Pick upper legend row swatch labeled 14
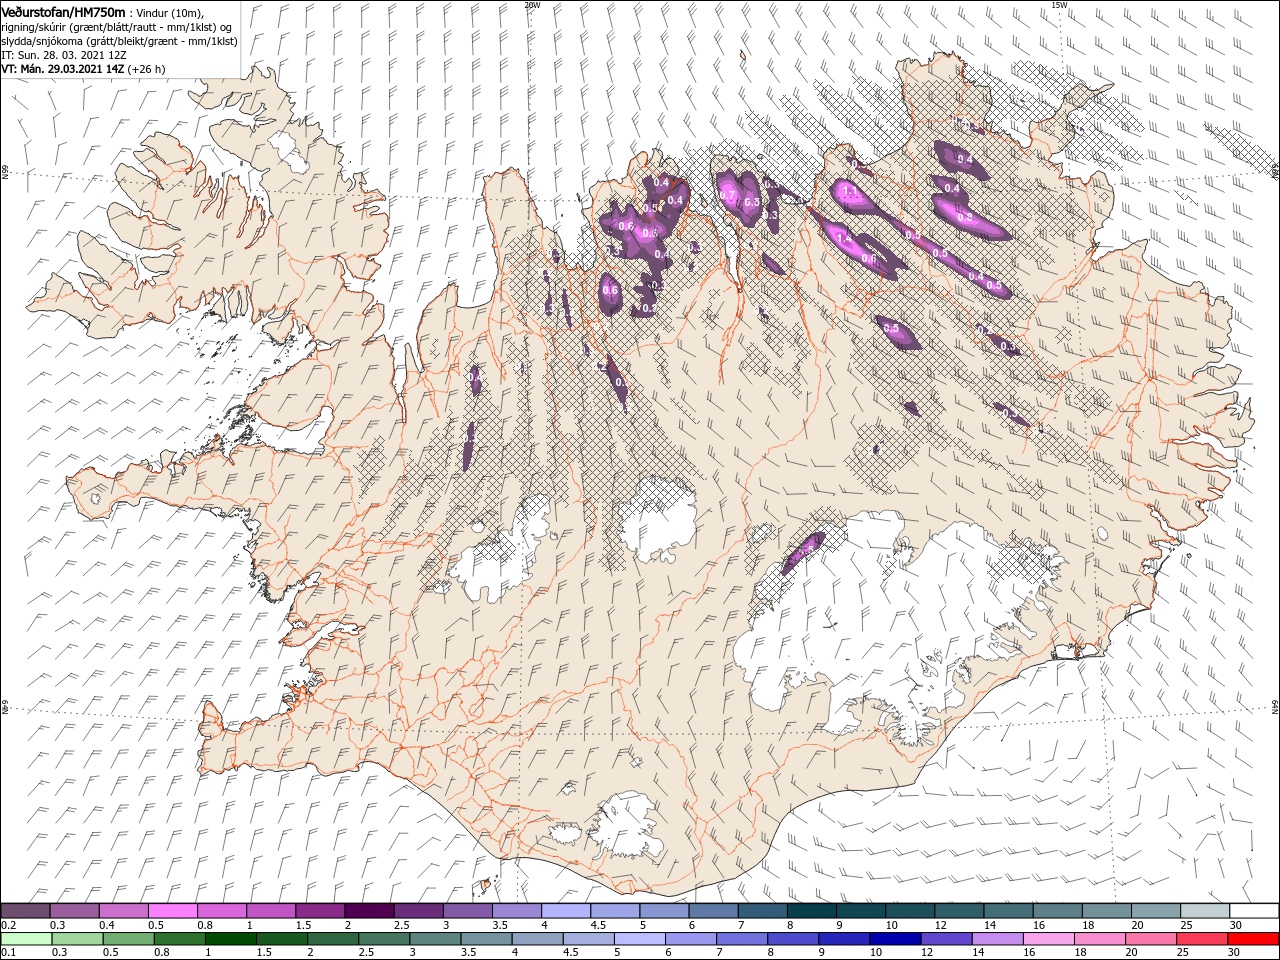 (x=1007, y=911)
